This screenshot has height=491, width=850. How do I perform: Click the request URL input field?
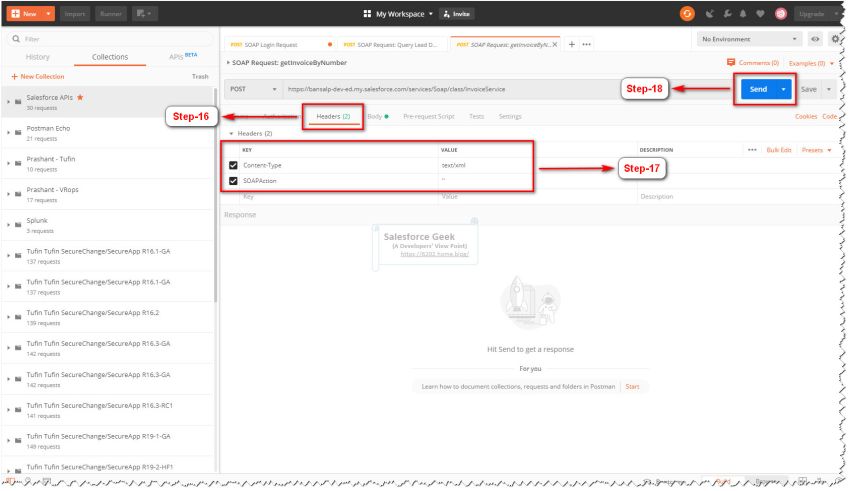click(450, 89)
